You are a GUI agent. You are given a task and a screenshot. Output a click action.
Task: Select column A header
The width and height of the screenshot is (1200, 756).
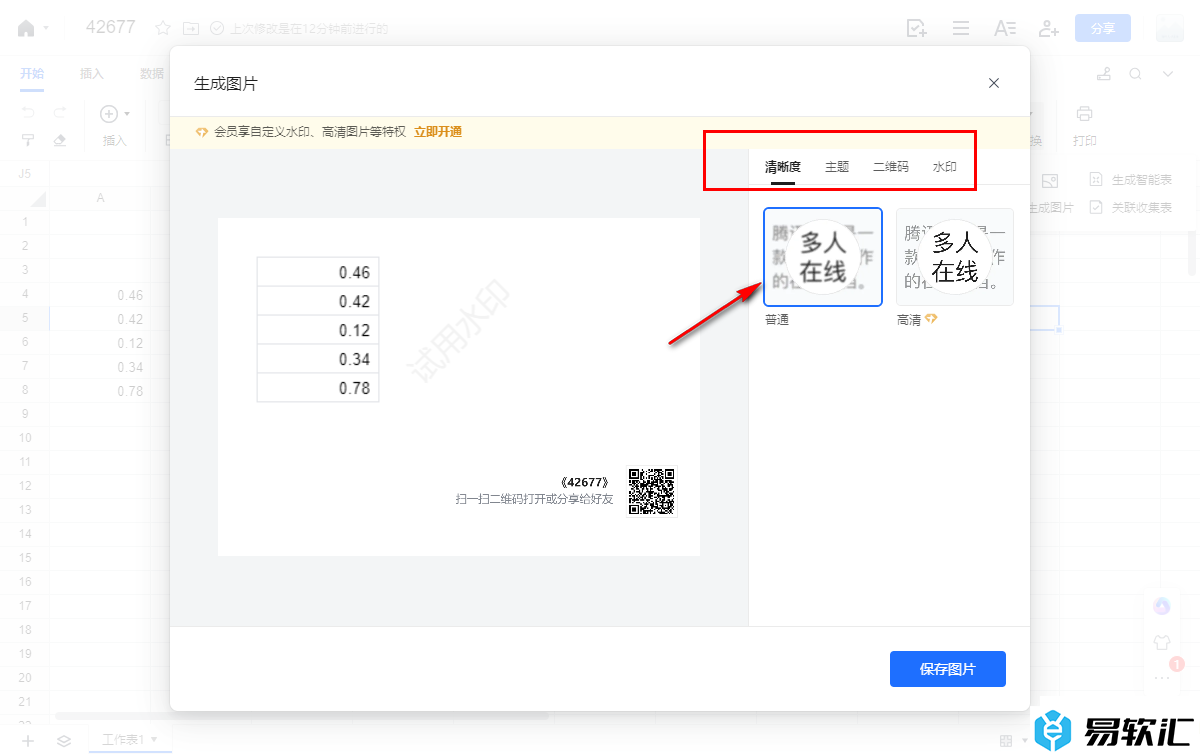click(x=100, y=198)
